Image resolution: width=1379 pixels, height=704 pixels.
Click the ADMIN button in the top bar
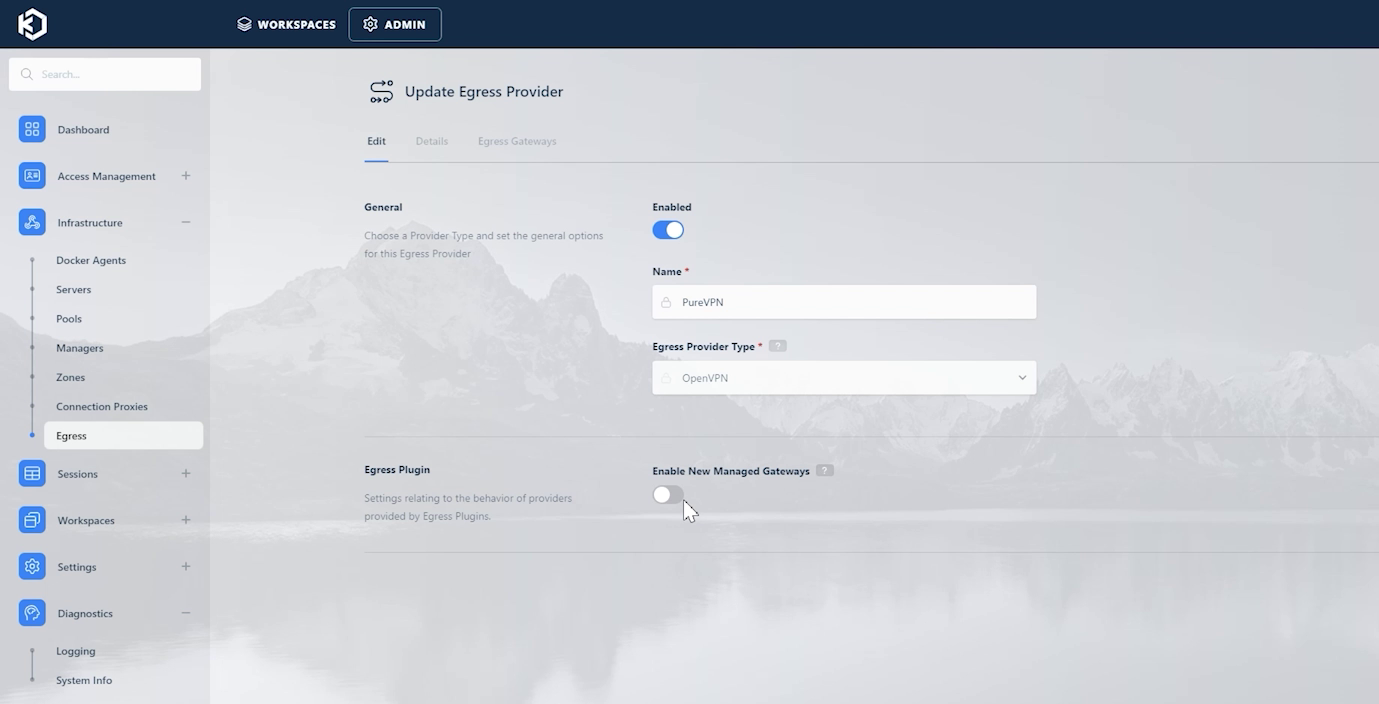coord(394,24)
